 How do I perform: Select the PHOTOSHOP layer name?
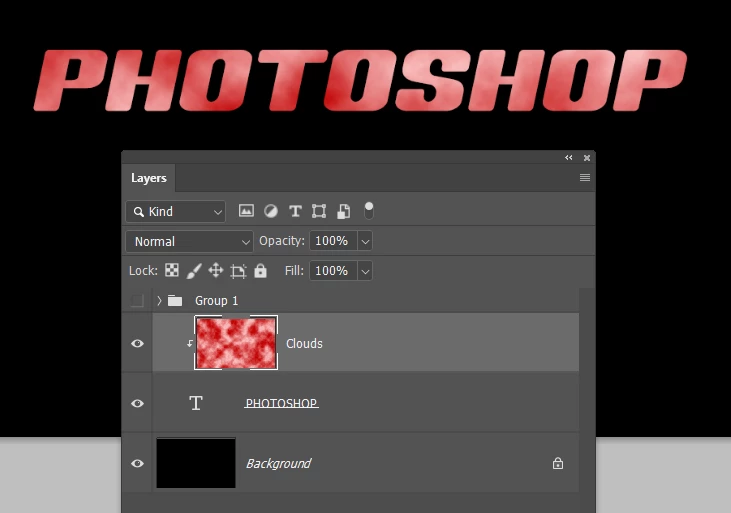(x=282, y=403)
